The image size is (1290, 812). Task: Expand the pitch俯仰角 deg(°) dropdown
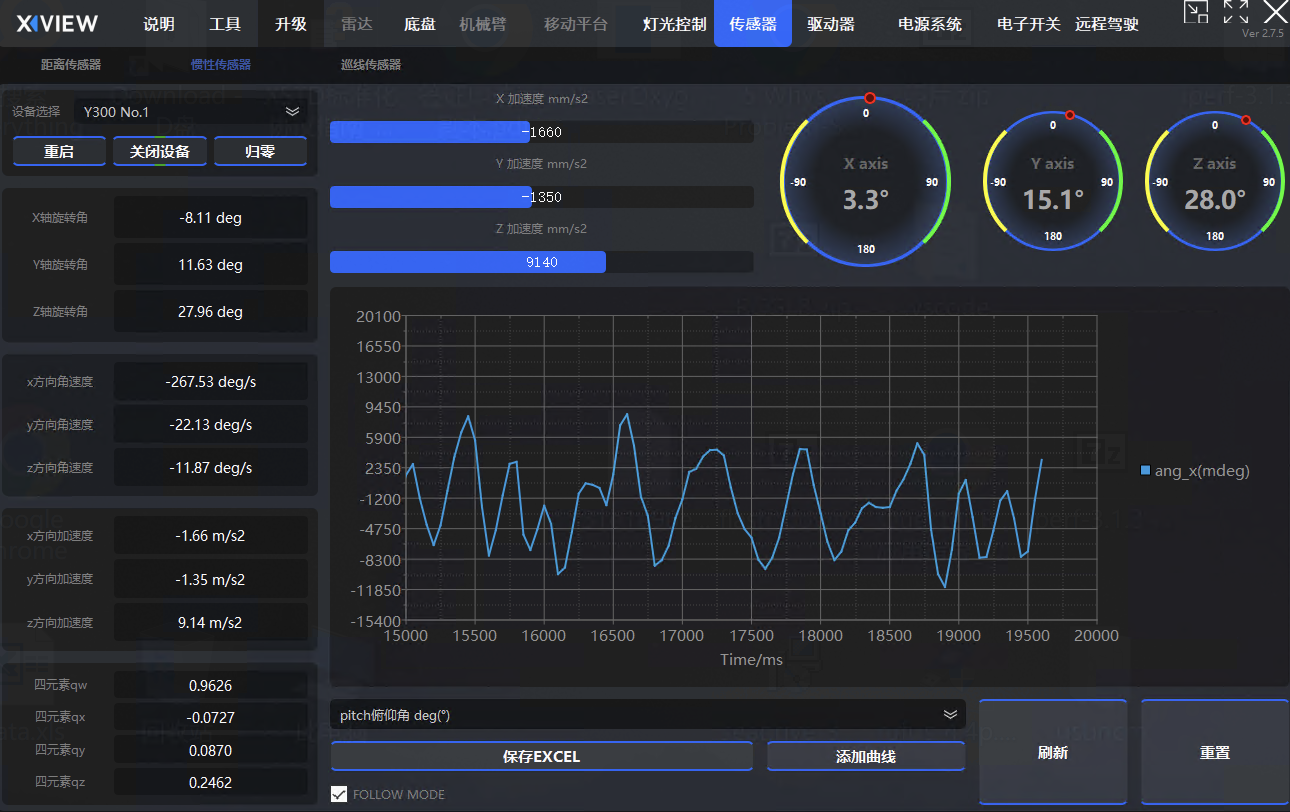(647, 715)
